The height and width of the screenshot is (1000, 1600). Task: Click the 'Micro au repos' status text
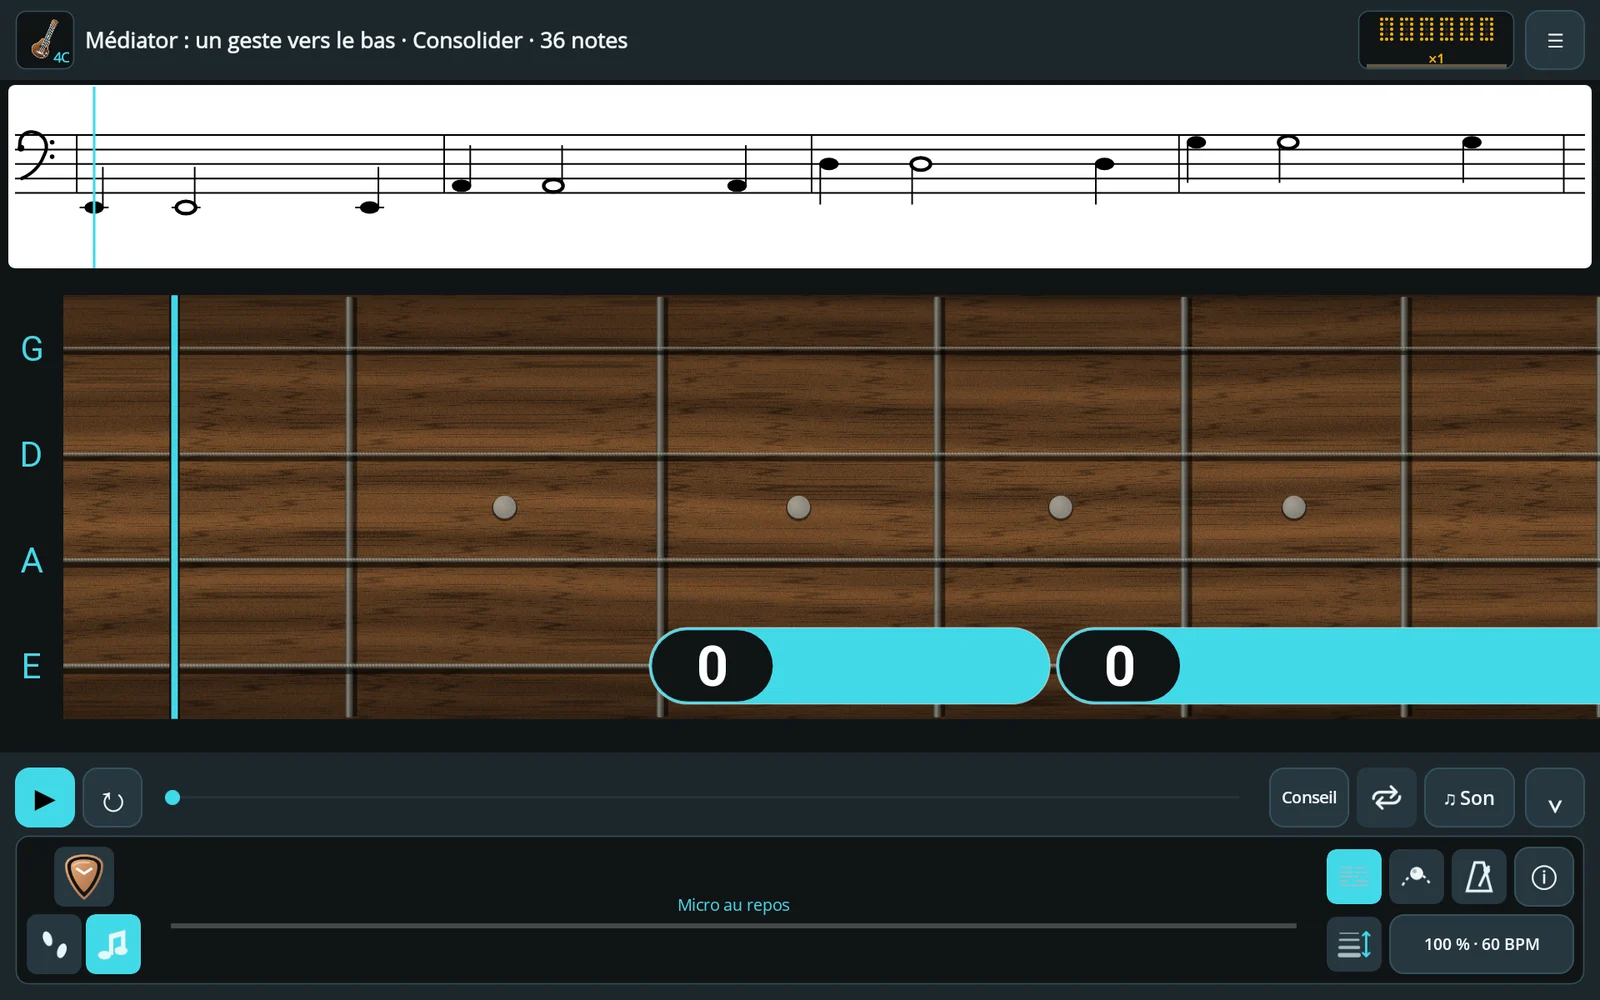point(733,905)
